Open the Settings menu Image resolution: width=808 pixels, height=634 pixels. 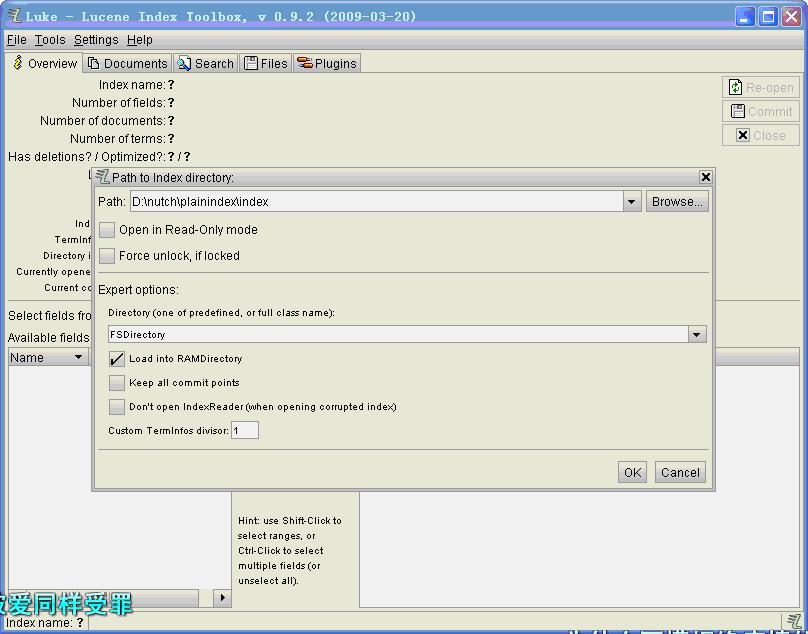(x=96, y=40)
